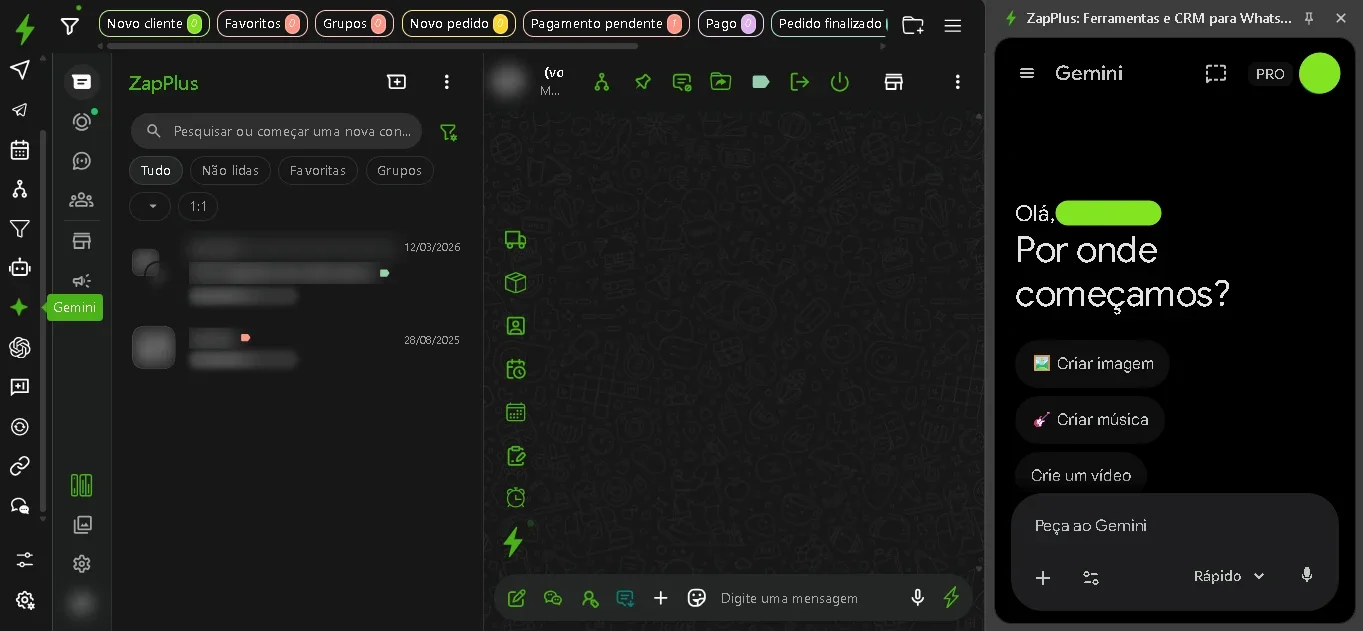Open the quick reply message-plus icon in sidebar

[x=19, y=387]
